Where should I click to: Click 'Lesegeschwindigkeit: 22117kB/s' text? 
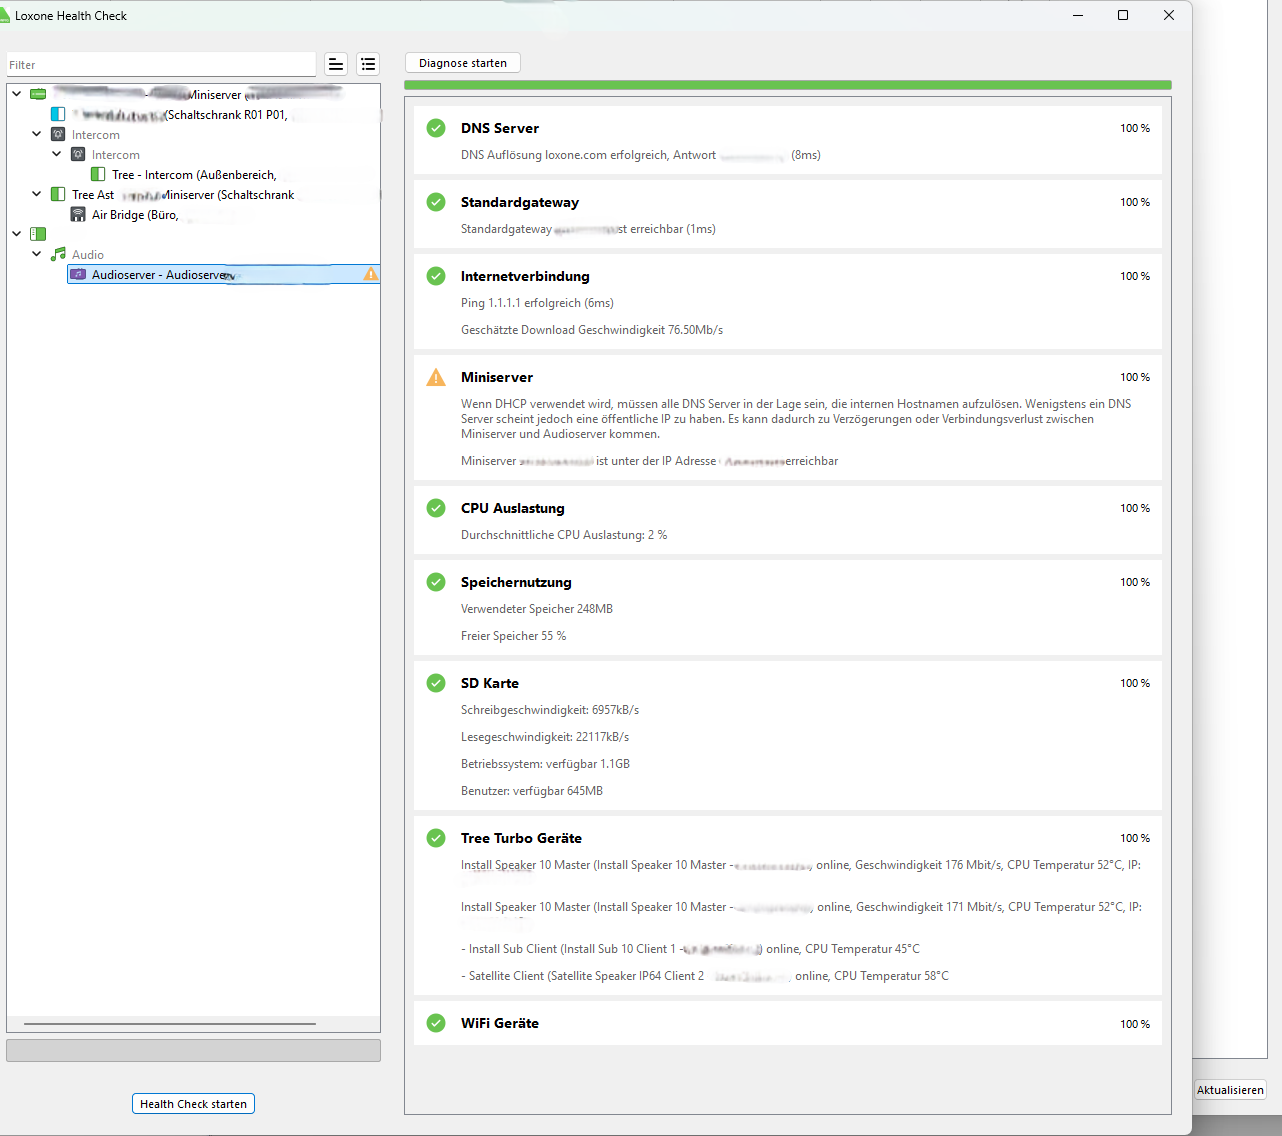545,737
